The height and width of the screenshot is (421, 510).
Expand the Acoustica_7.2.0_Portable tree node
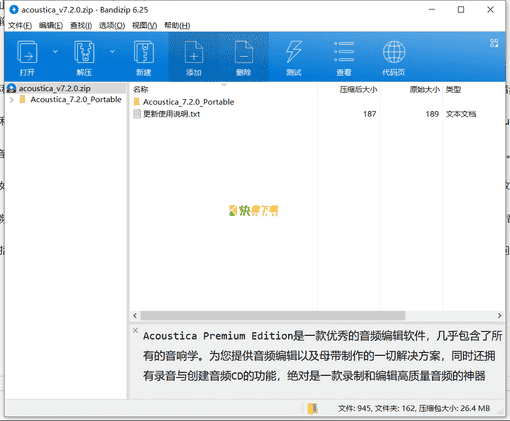point(11,100)
